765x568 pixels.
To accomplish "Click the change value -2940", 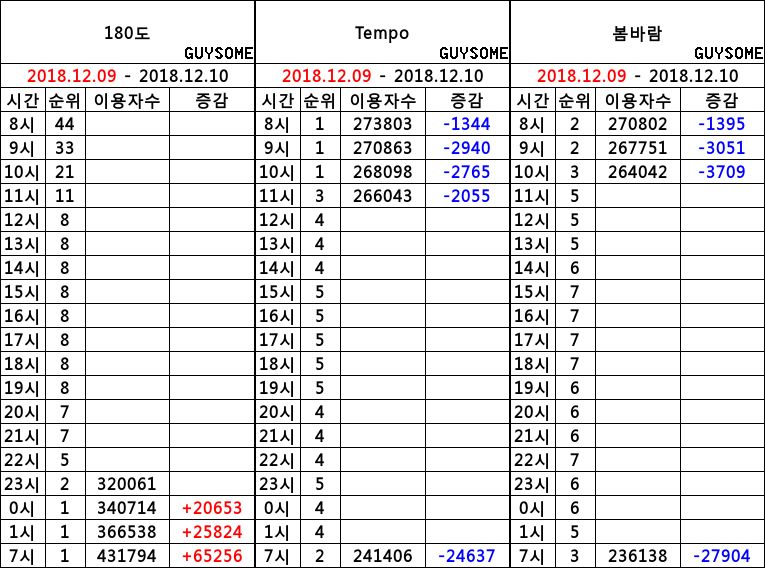I will tap(467, 148).
